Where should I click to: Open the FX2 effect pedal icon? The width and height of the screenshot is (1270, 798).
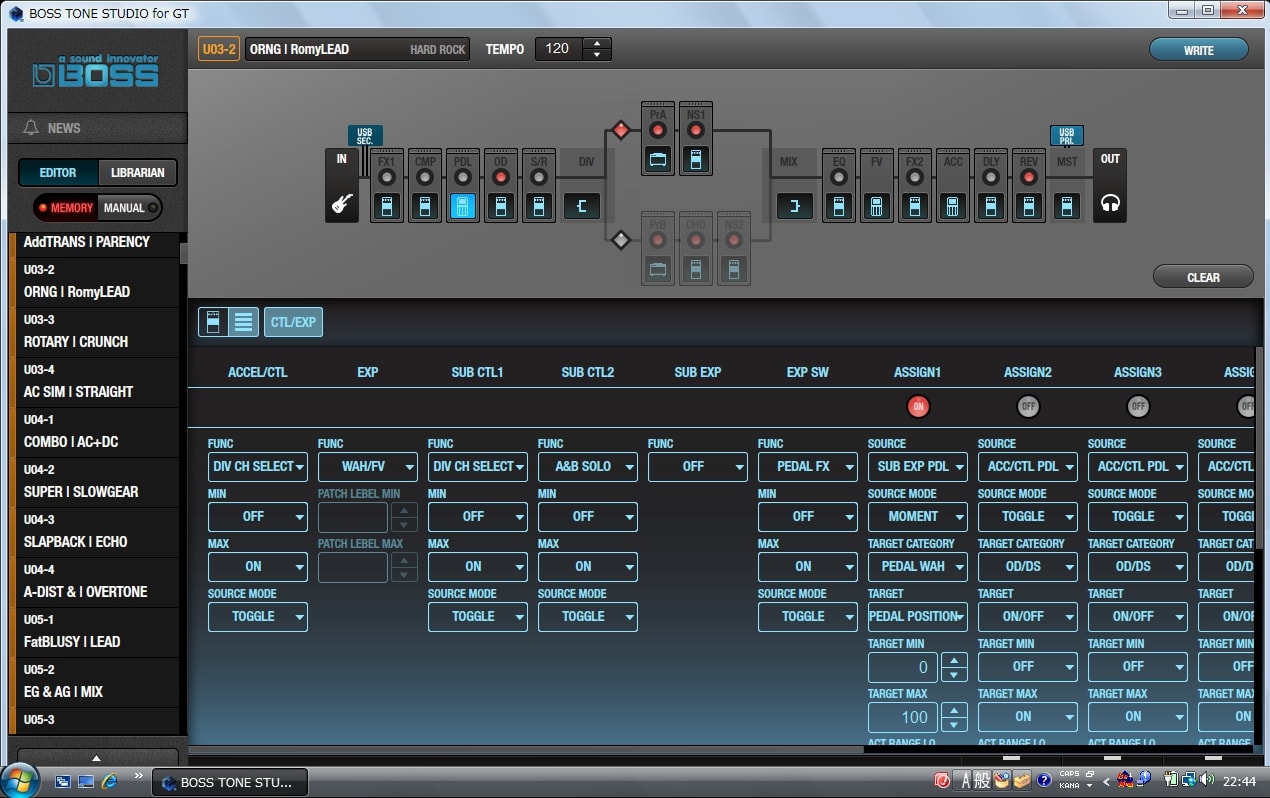(x=914, y=207)
